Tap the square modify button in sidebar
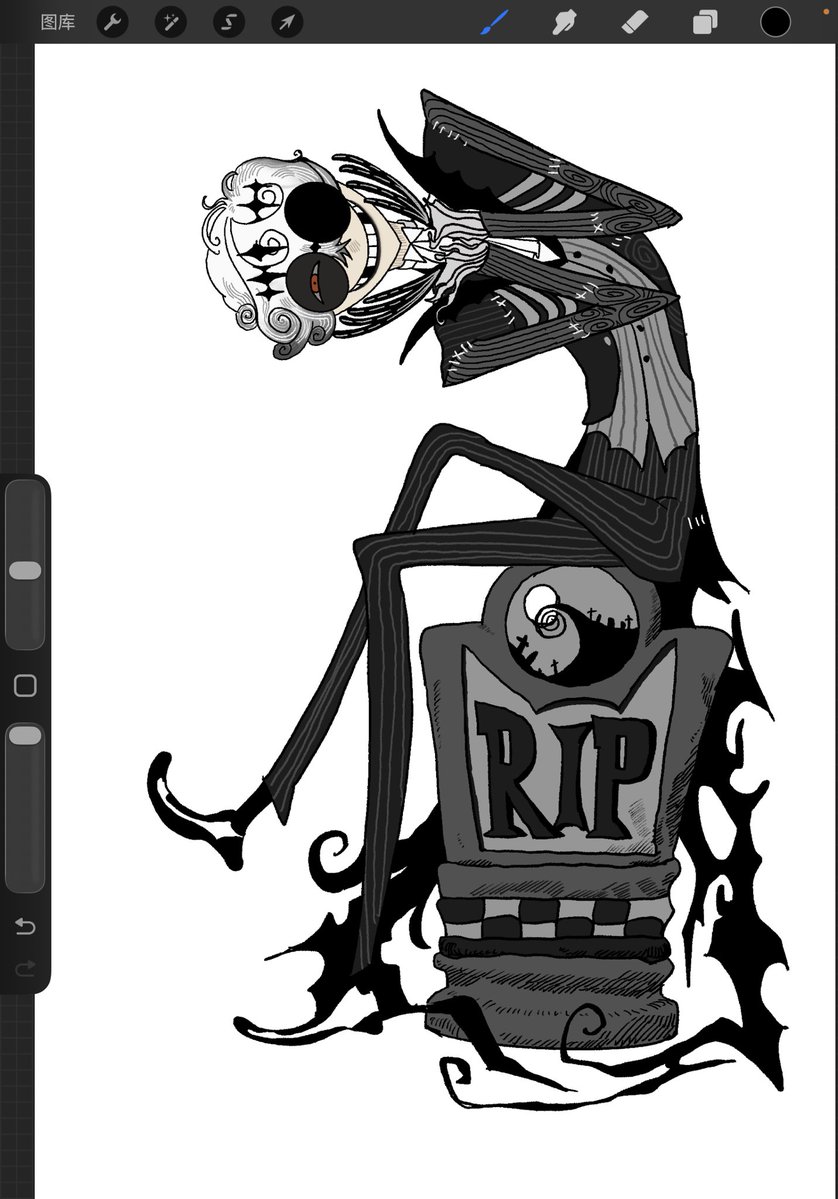Image resolution: width=838 pixels, height=1199 pixels. [x=25, y=686]
